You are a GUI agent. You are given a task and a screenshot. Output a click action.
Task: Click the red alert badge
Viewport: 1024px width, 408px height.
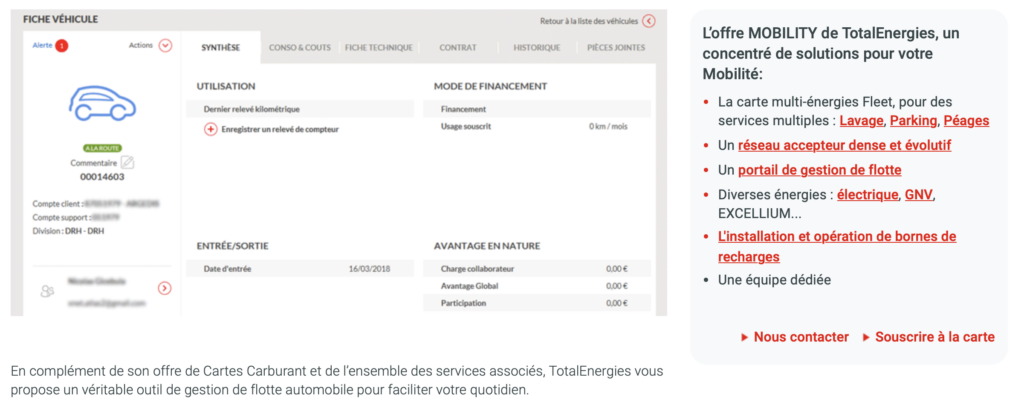62,46
